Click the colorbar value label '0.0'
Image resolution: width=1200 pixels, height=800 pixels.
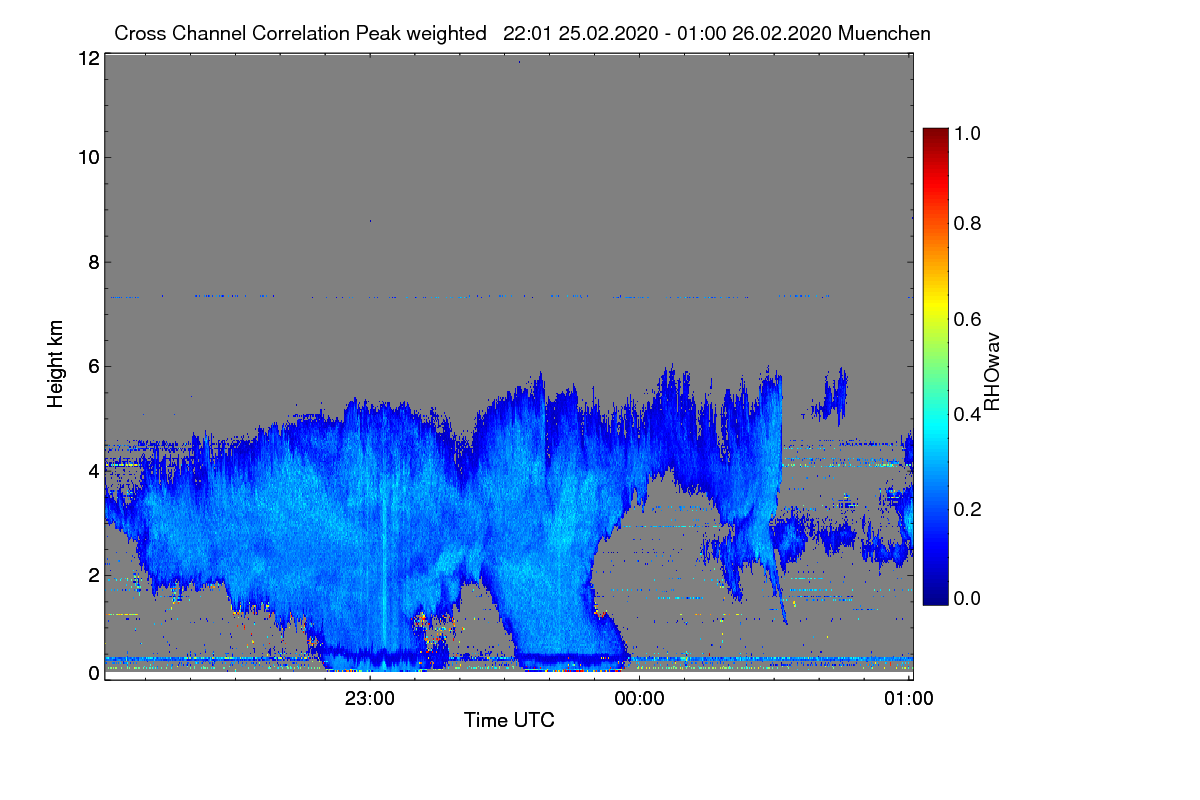(968, 598)
